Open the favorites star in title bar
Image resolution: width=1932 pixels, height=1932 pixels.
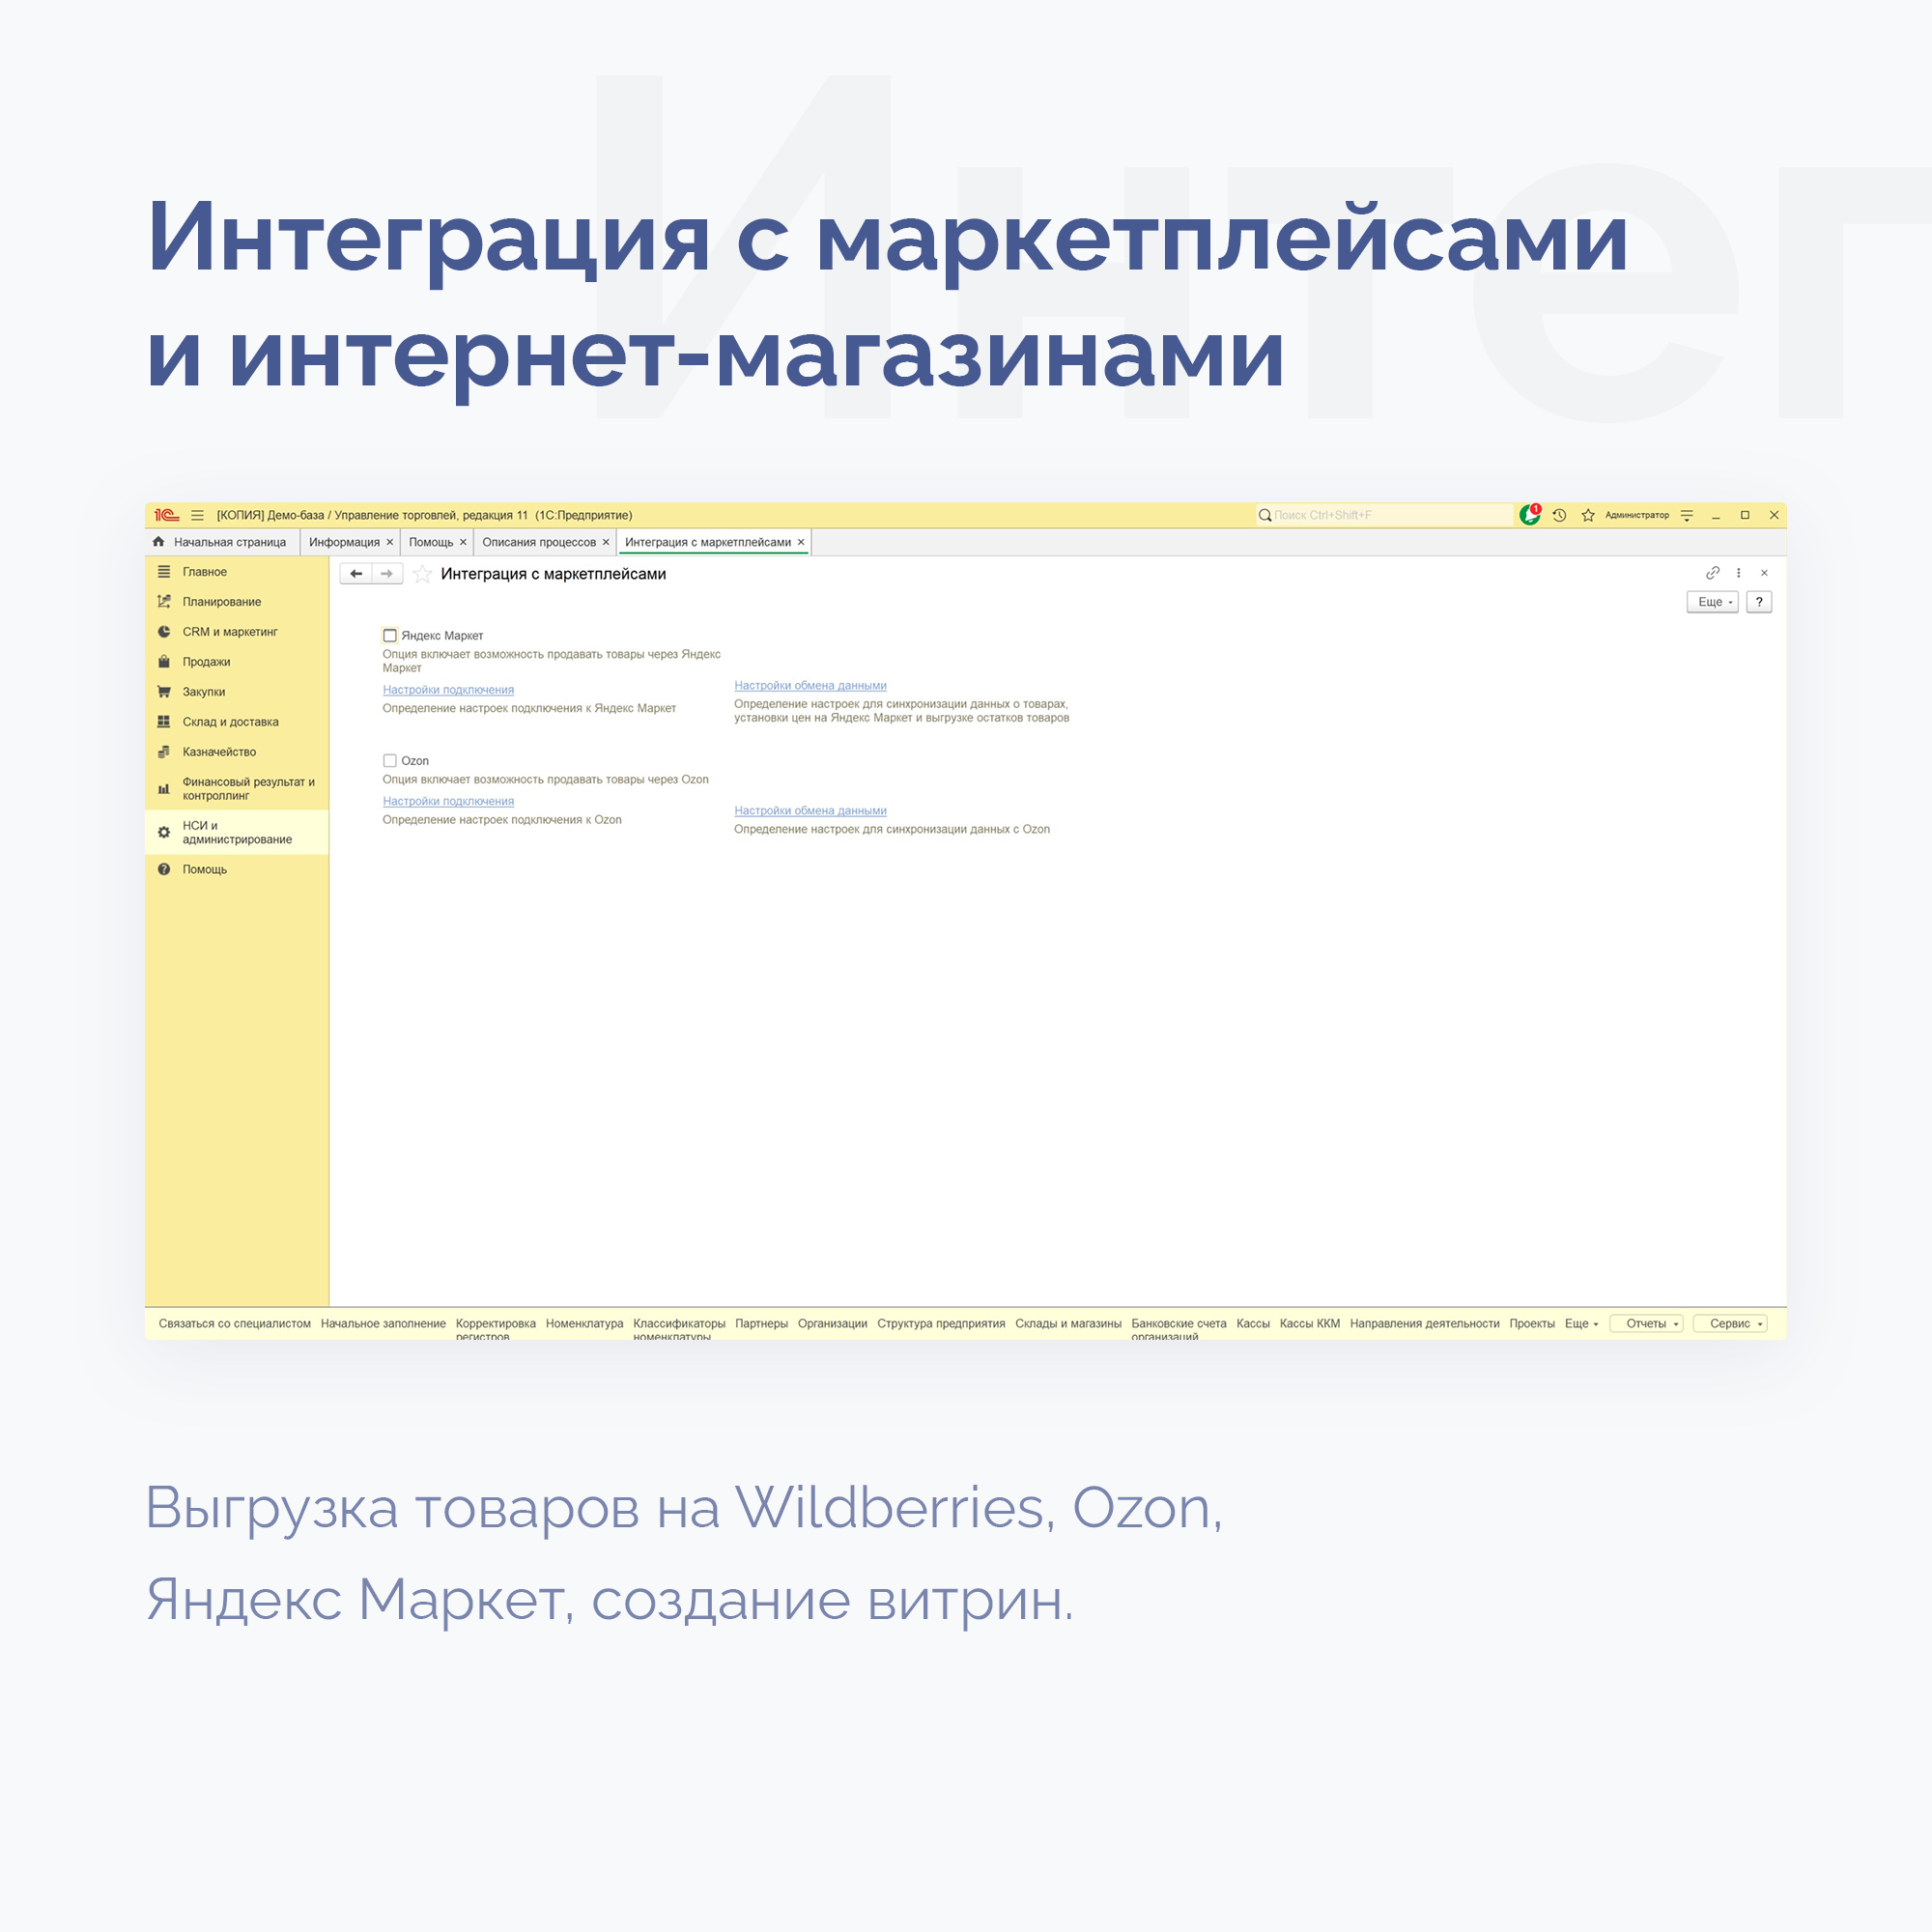[x=1588, y=515]
